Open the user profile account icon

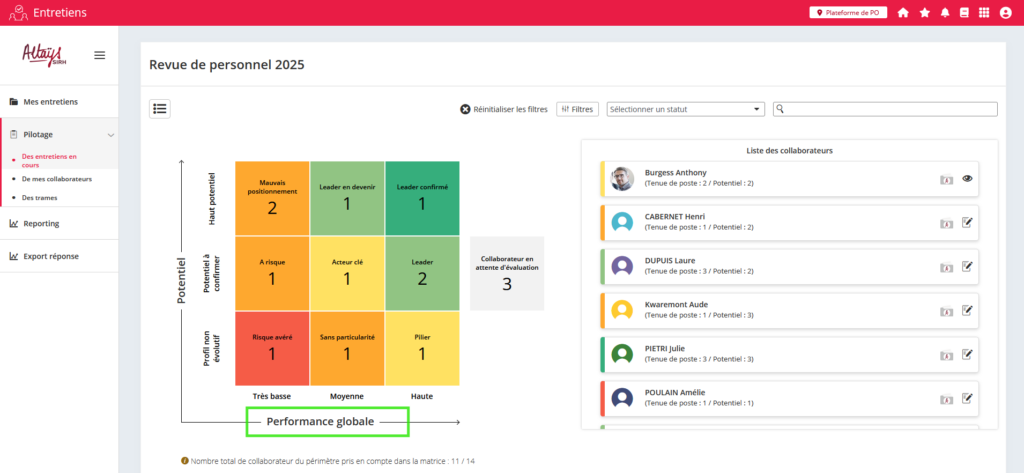[x=1006, y=13]
